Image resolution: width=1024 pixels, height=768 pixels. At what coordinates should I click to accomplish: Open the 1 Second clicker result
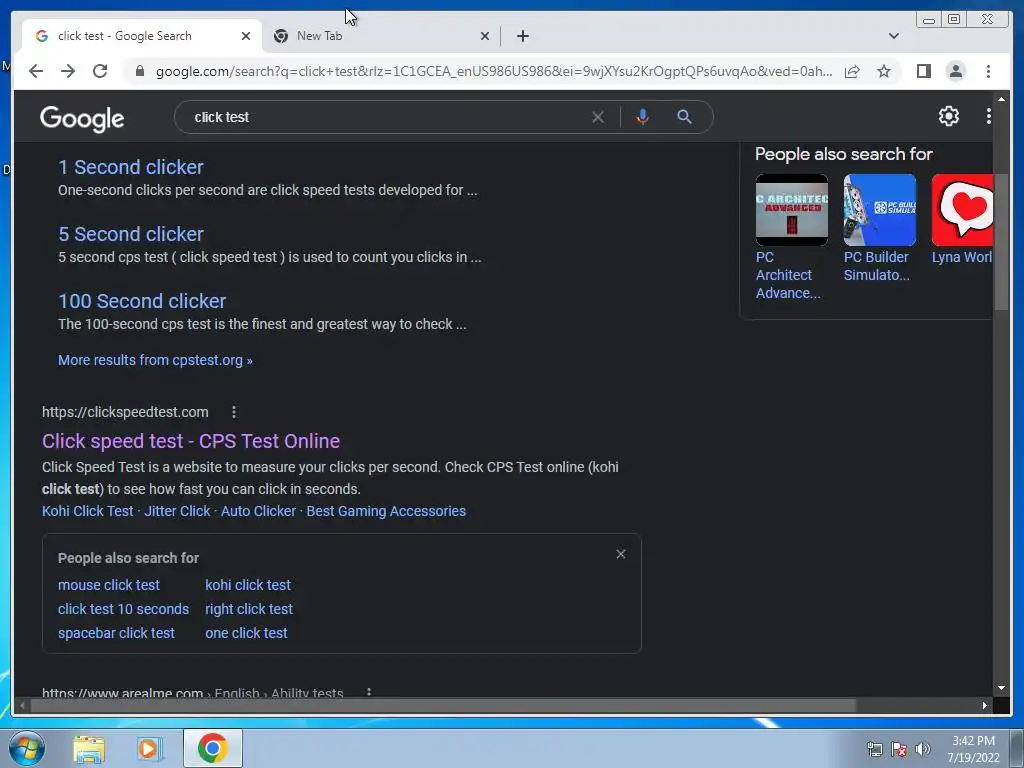tap(131, 167)
